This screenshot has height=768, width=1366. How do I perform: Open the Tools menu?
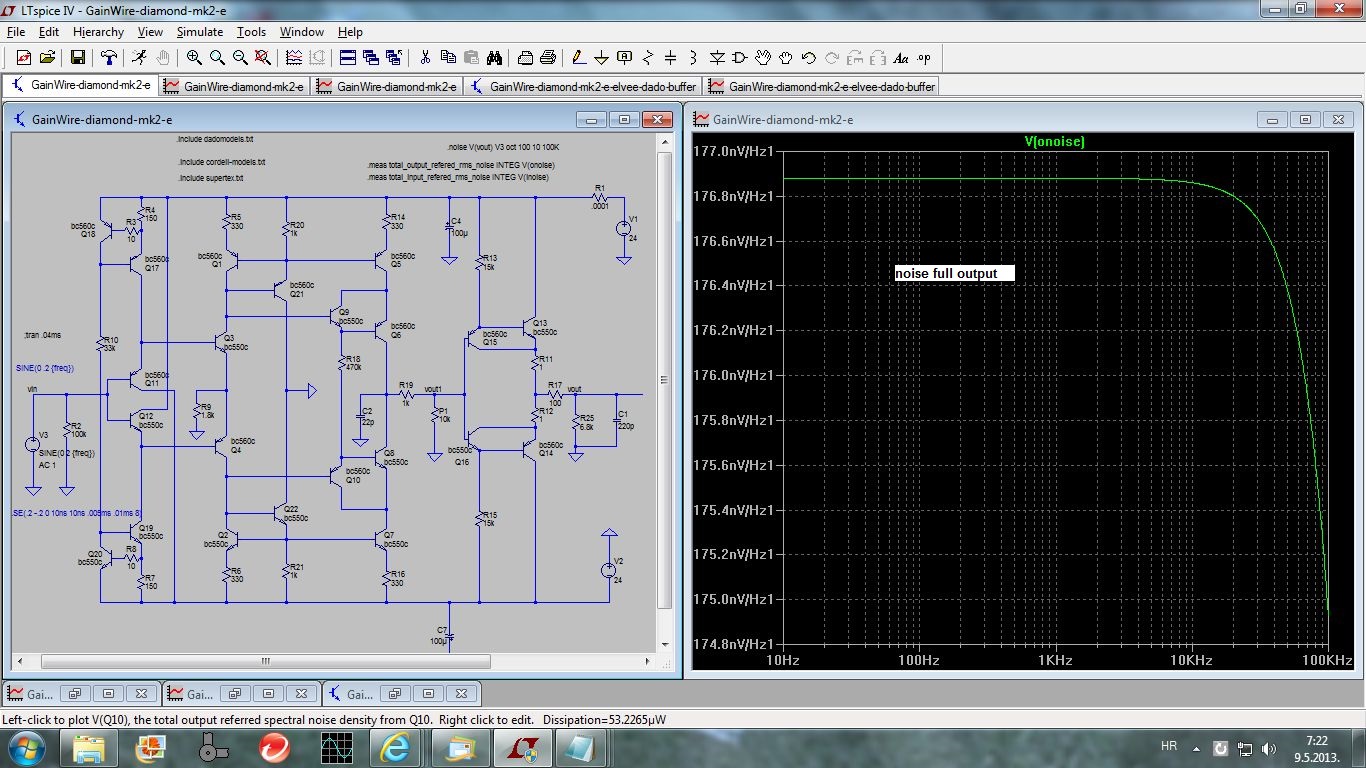coord(251,32)
